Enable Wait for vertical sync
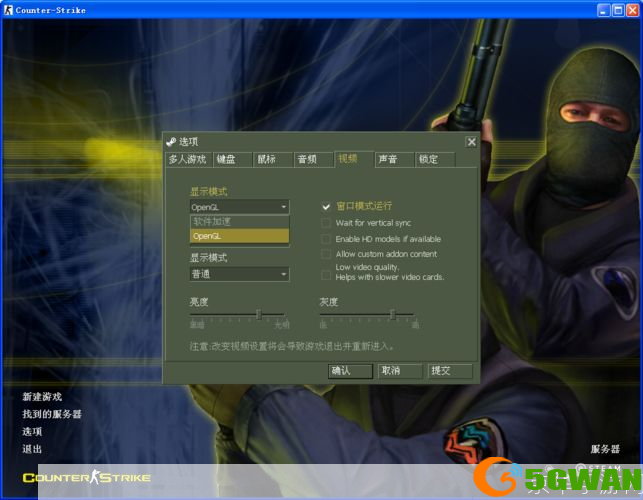643x500 pixels. coord(326,223)
